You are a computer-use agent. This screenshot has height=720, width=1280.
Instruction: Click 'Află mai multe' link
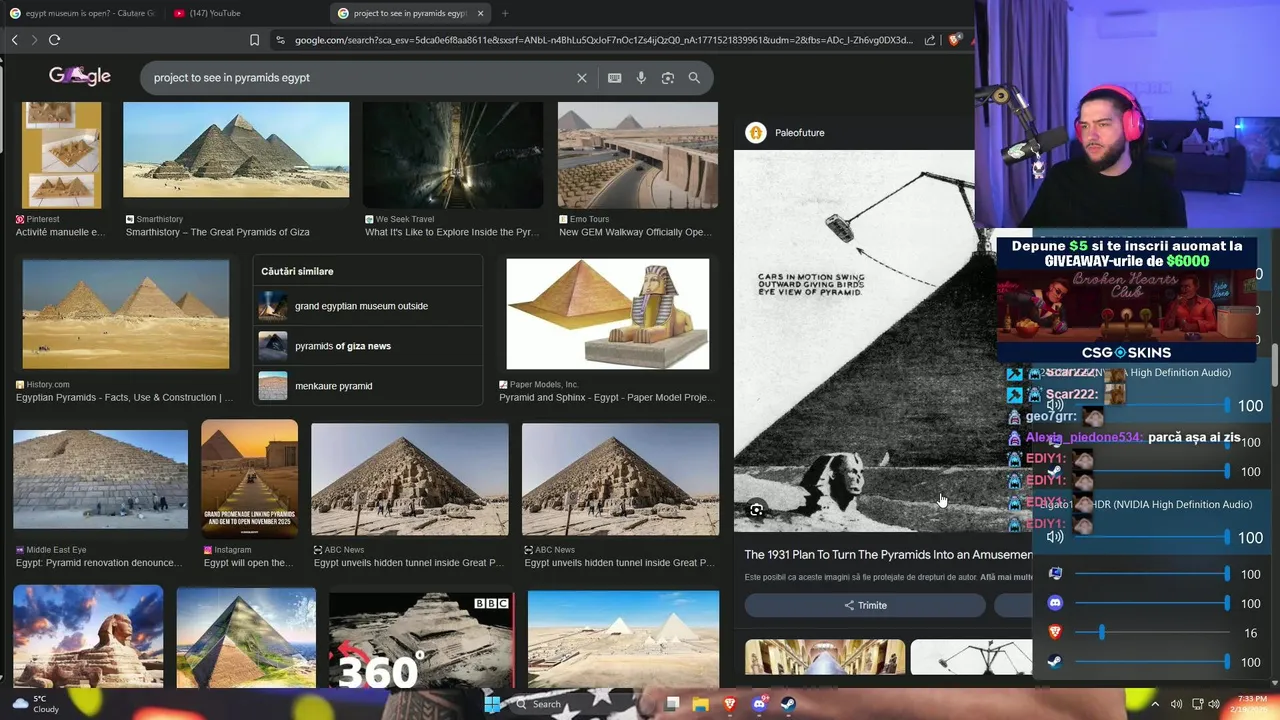pos(1006,577)
